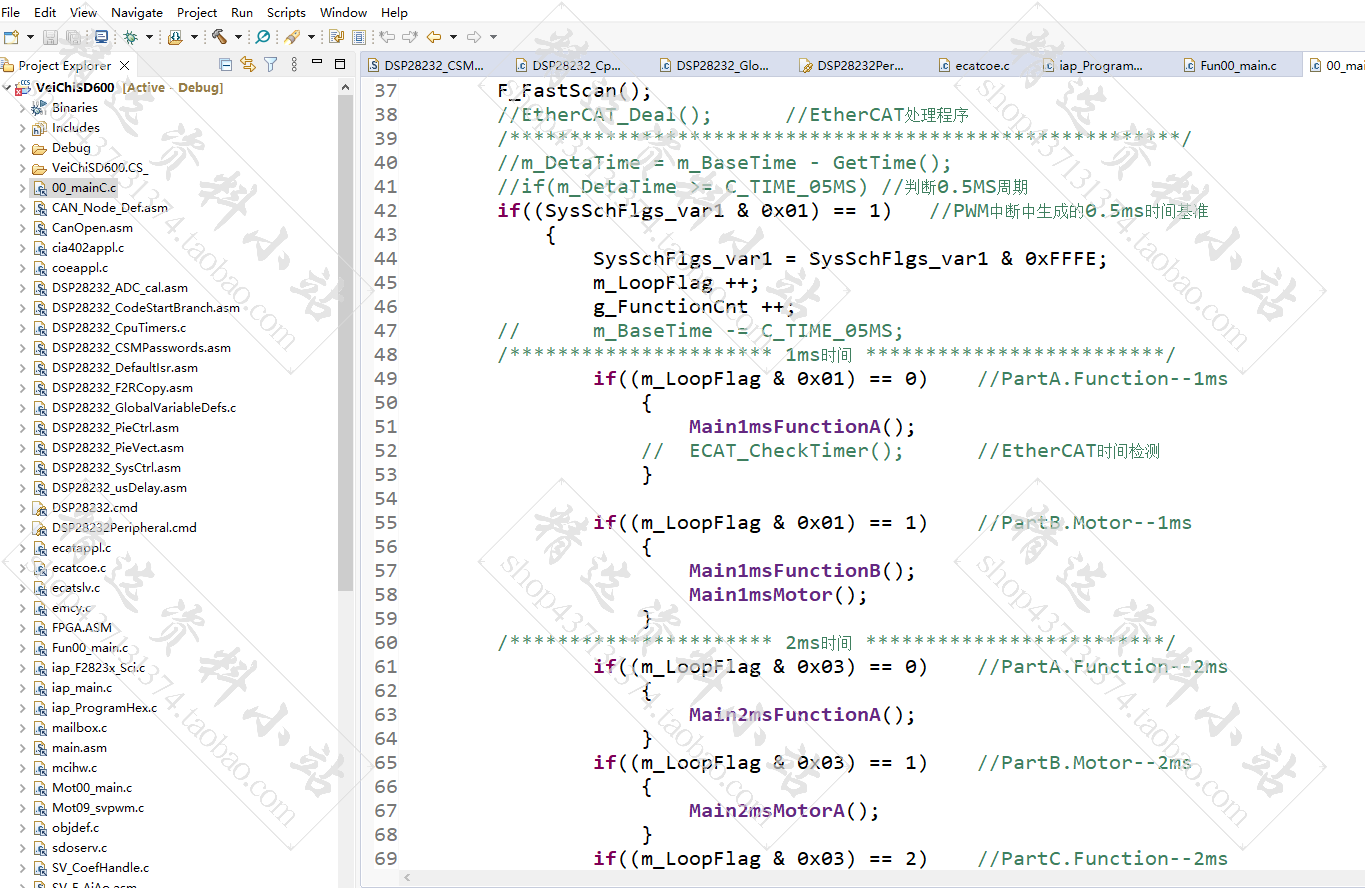This screenshot has width=1365, height=888.
Task: Toggle Link with Editor in Project Explorer
Action: point(246,65)
